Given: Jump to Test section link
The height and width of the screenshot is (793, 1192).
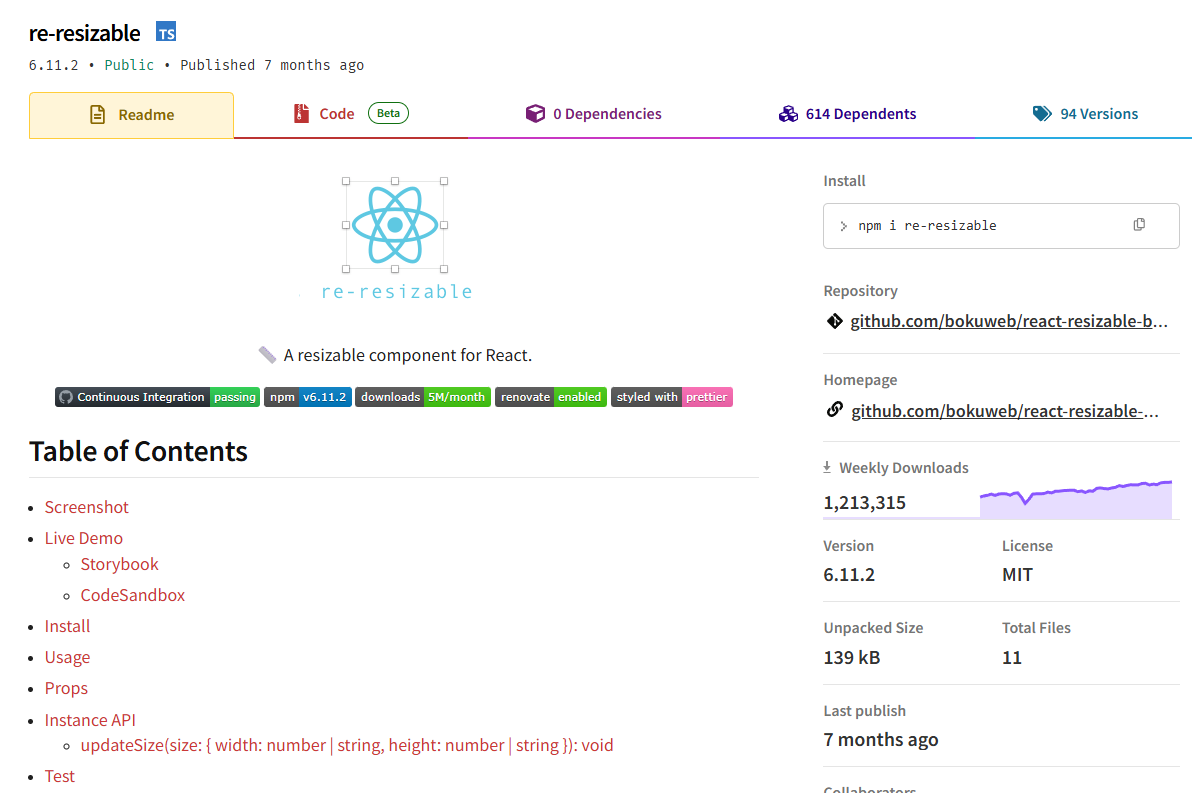Looking at the screenshot, I should click(59, 776).
